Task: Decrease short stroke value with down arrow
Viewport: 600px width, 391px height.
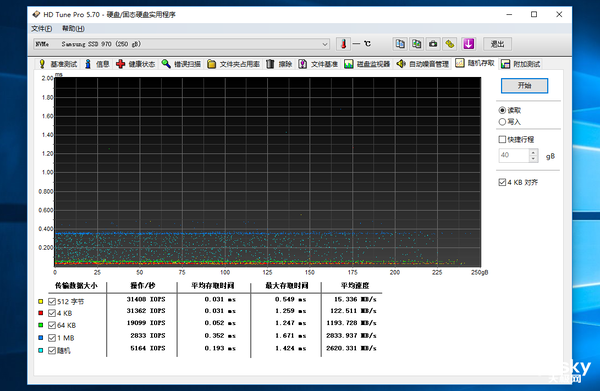Action: click(x=533, y=158)
